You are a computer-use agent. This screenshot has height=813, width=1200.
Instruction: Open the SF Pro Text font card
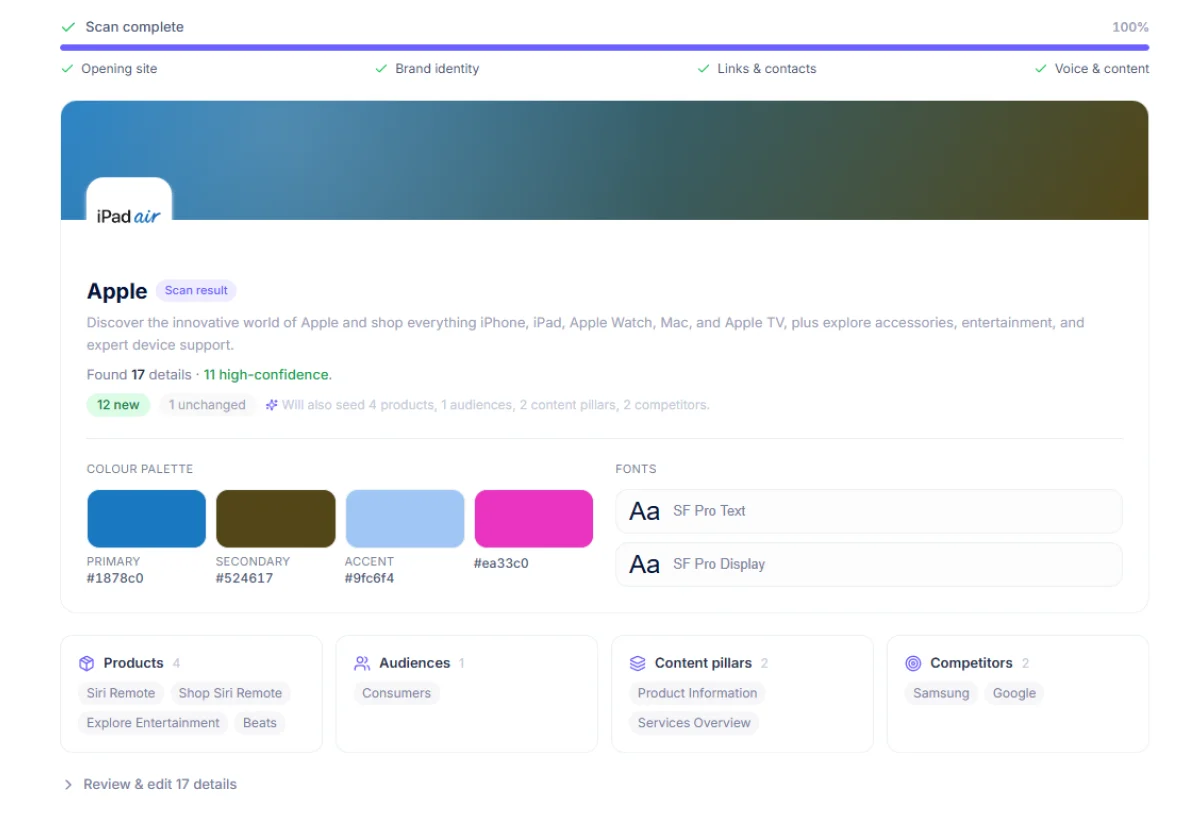(869, 511)
